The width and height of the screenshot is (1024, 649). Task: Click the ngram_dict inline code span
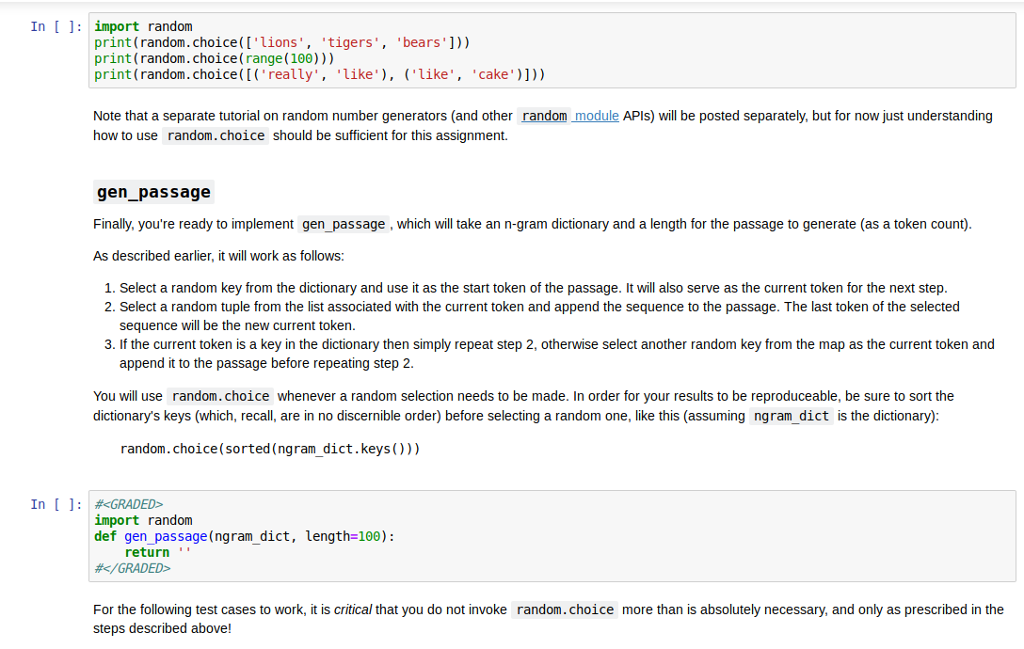tap(789, 416)
